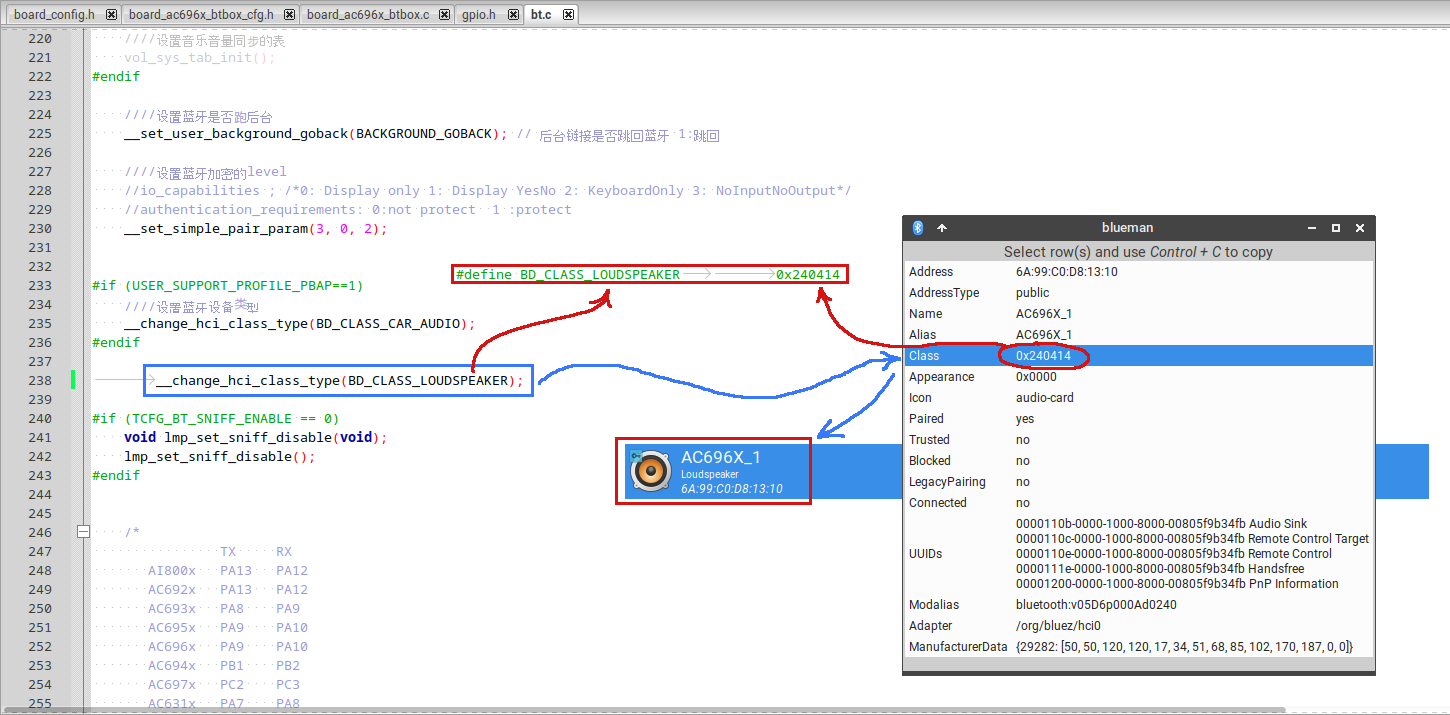
Task: Close the board_ac696x_btbox_cfg.h tab
Action: coord(289,15)
